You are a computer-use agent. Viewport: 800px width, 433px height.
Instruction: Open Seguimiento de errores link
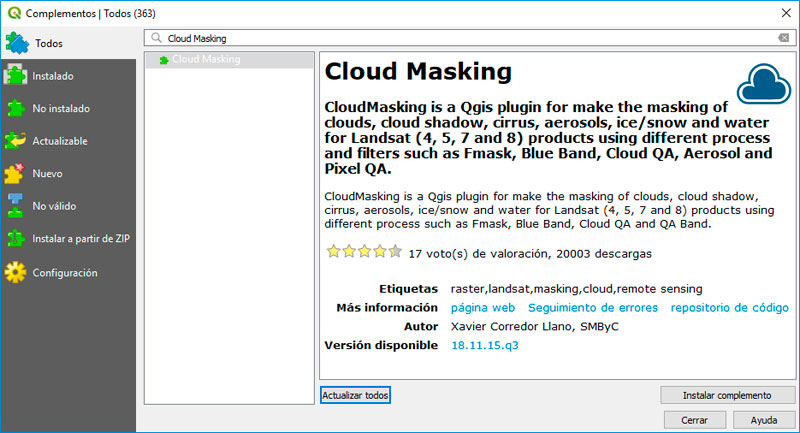click(593, 308)
